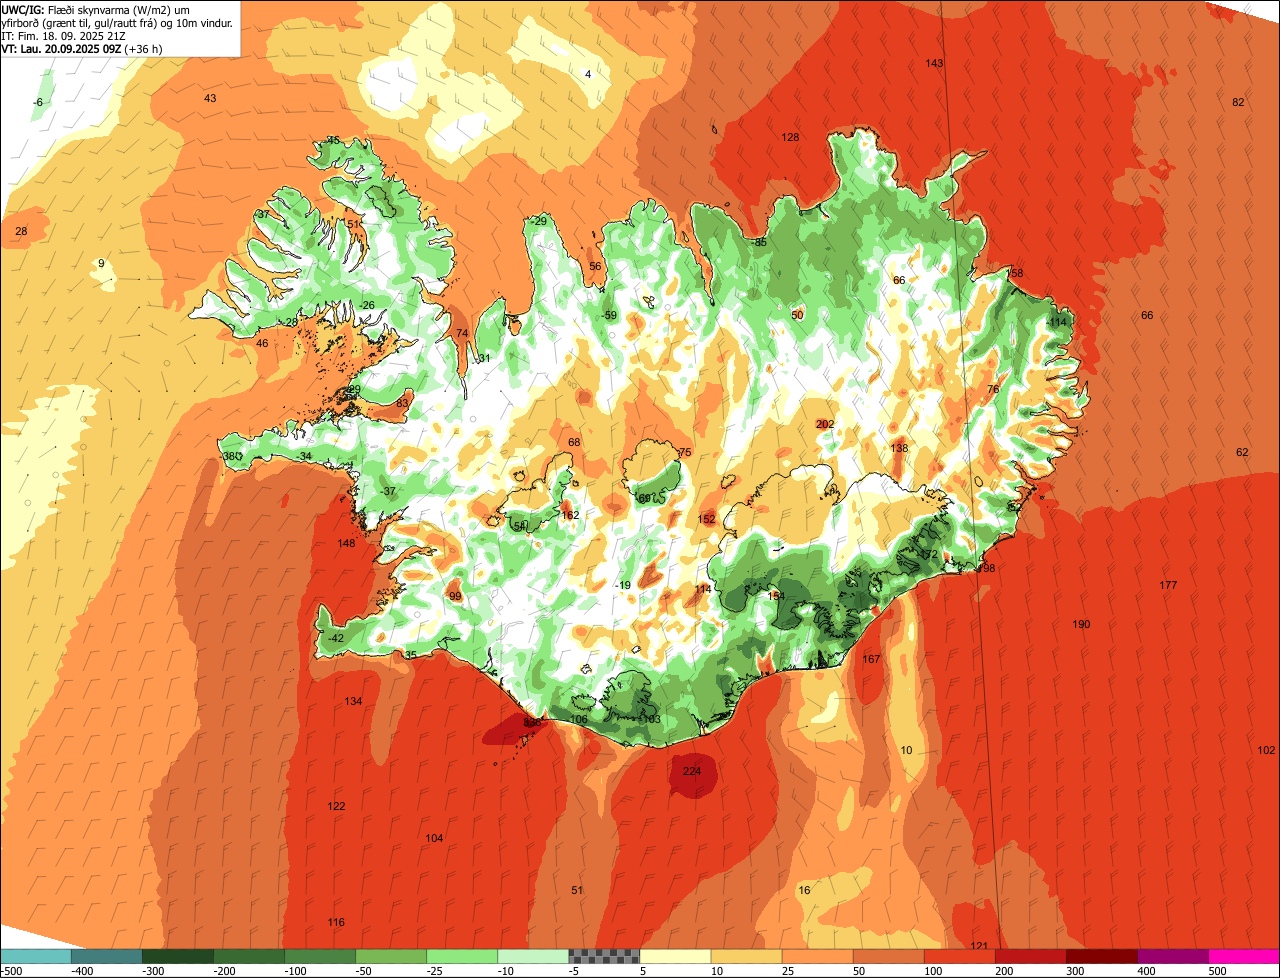This screenshot has width=1280, height=978.
Task: Select the light green swatch between -25 and -10
Action: 462,956
